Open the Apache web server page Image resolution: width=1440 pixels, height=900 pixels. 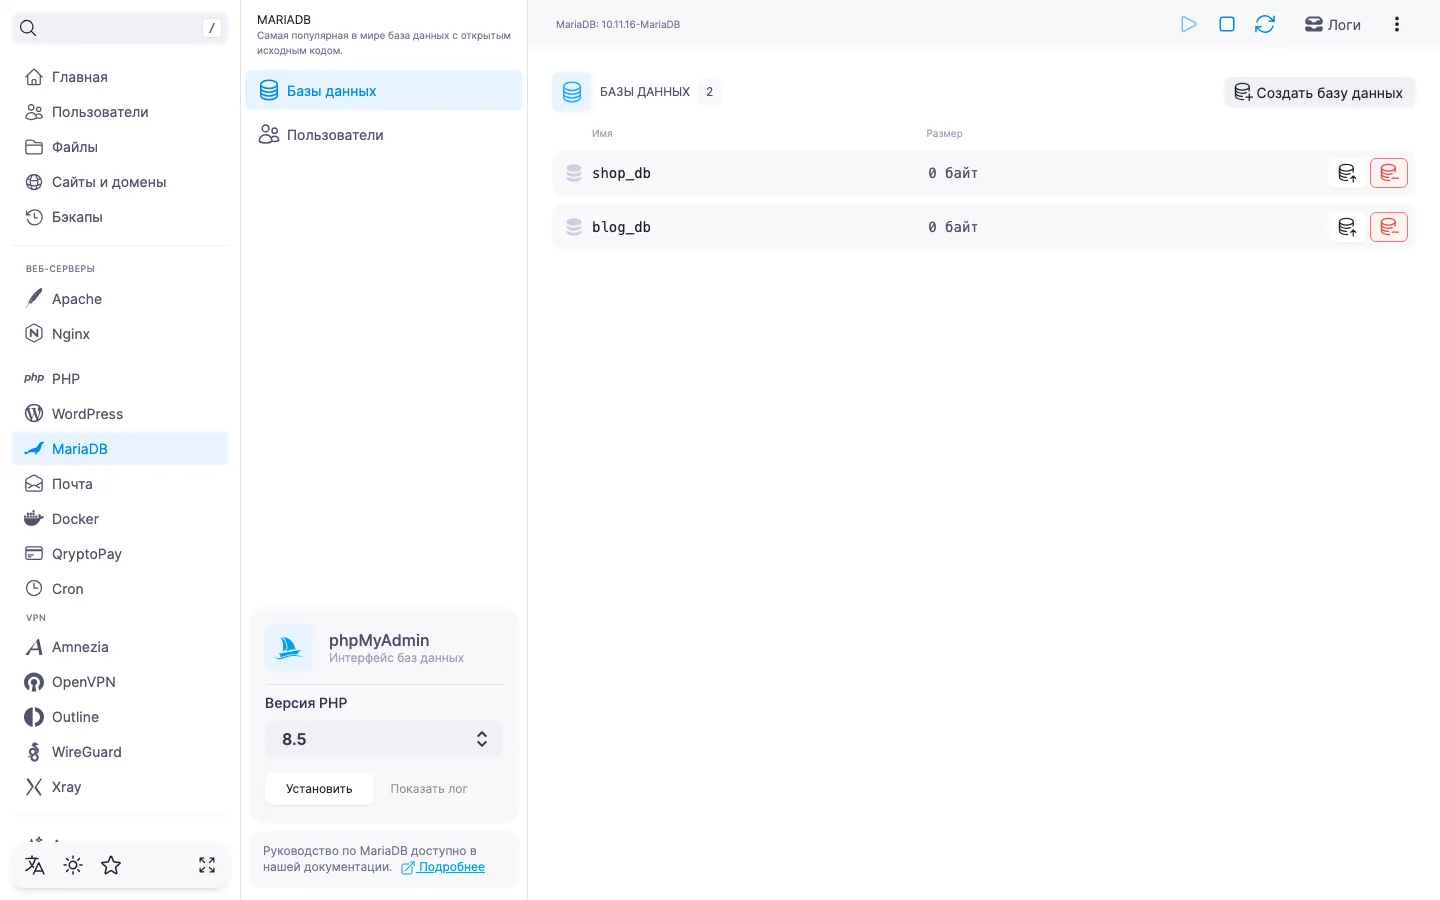tap(120, 299)
